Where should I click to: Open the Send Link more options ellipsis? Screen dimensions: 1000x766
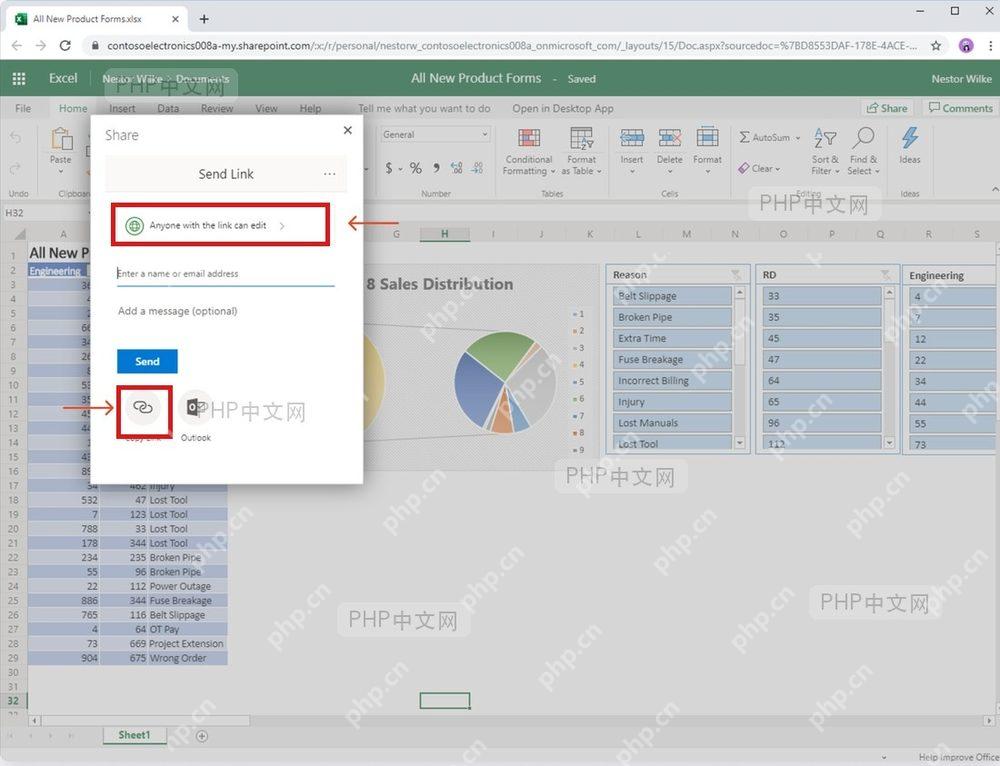[329, 174]
